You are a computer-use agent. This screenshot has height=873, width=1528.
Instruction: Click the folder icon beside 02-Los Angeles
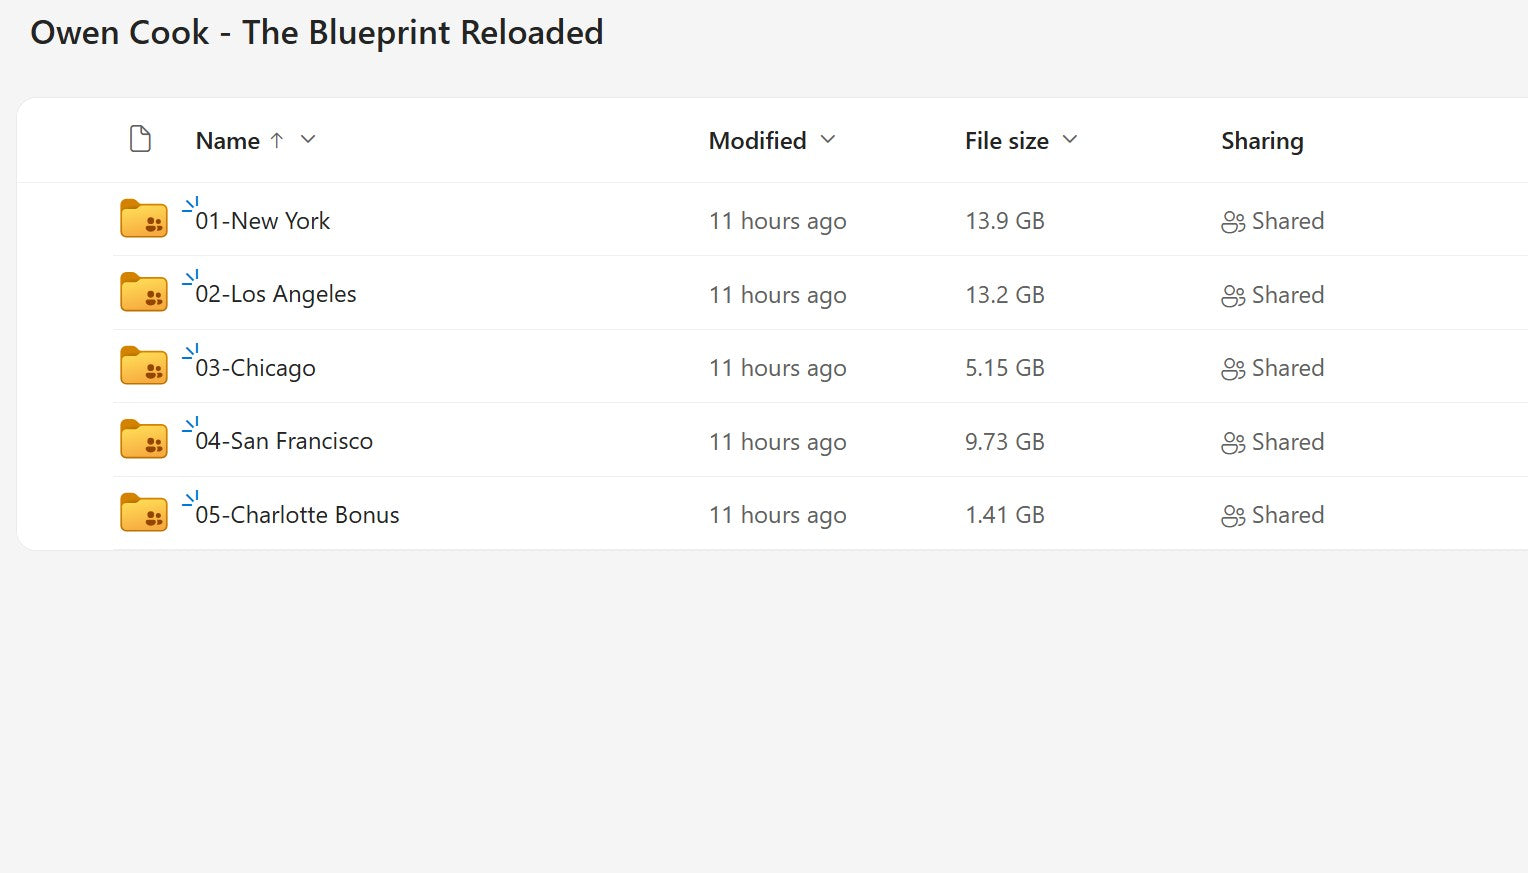tap(143, 292)
